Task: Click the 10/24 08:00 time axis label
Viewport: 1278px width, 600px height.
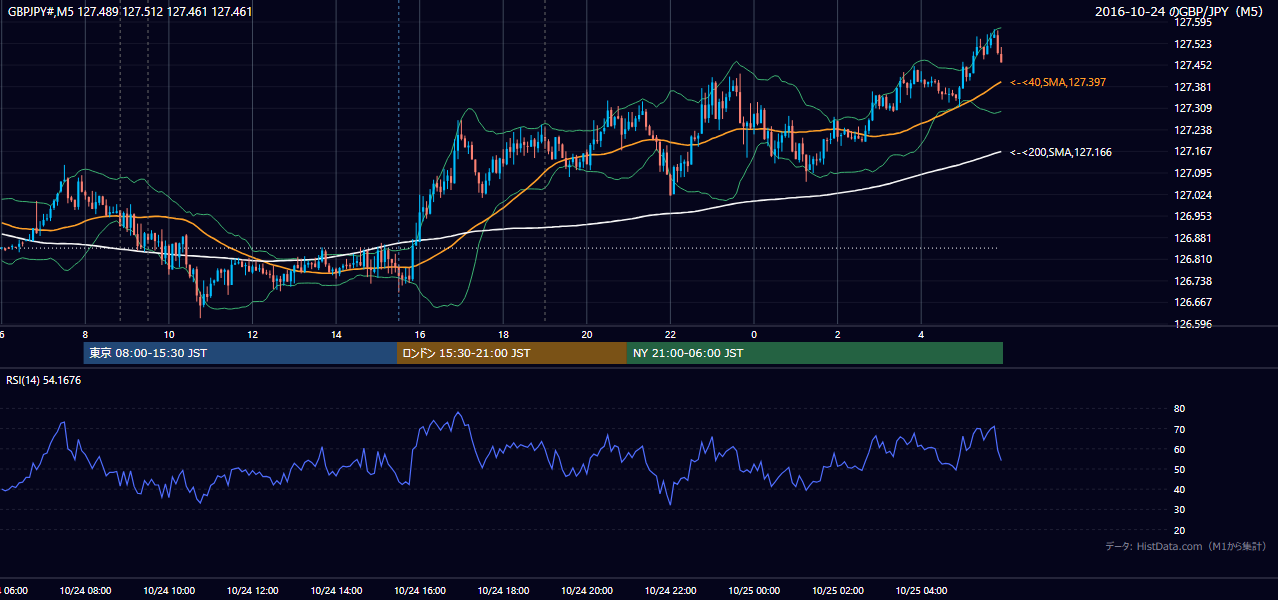Action: (85, 590)
